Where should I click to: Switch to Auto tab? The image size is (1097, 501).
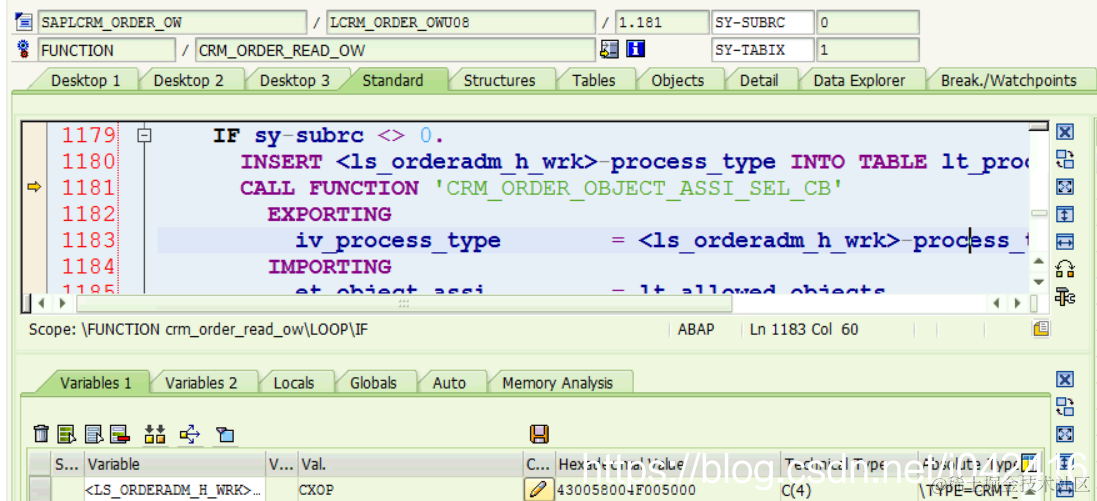click(x=449, y=383)
